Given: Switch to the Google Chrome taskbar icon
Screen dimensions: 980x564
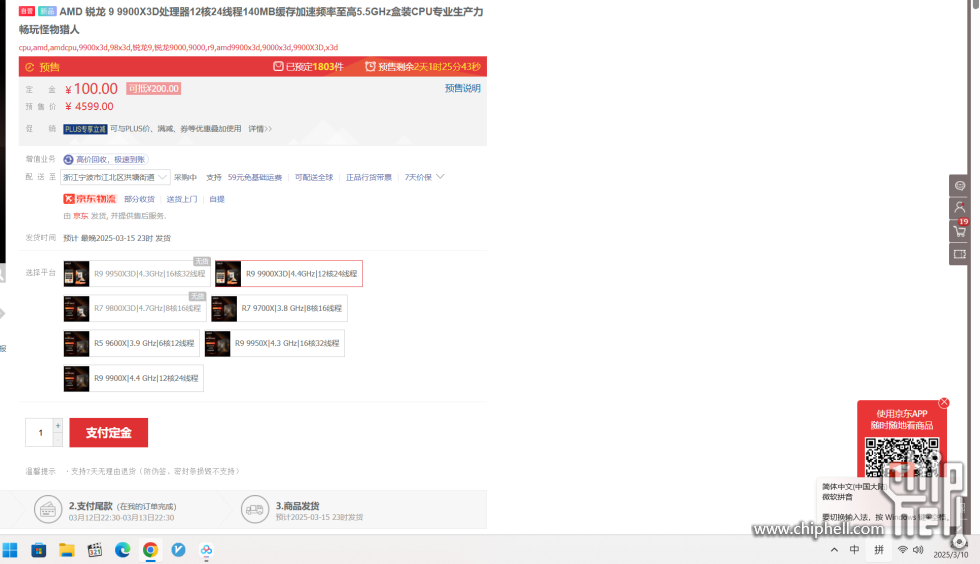Looking at the screenshot, I should coord(151,550).
